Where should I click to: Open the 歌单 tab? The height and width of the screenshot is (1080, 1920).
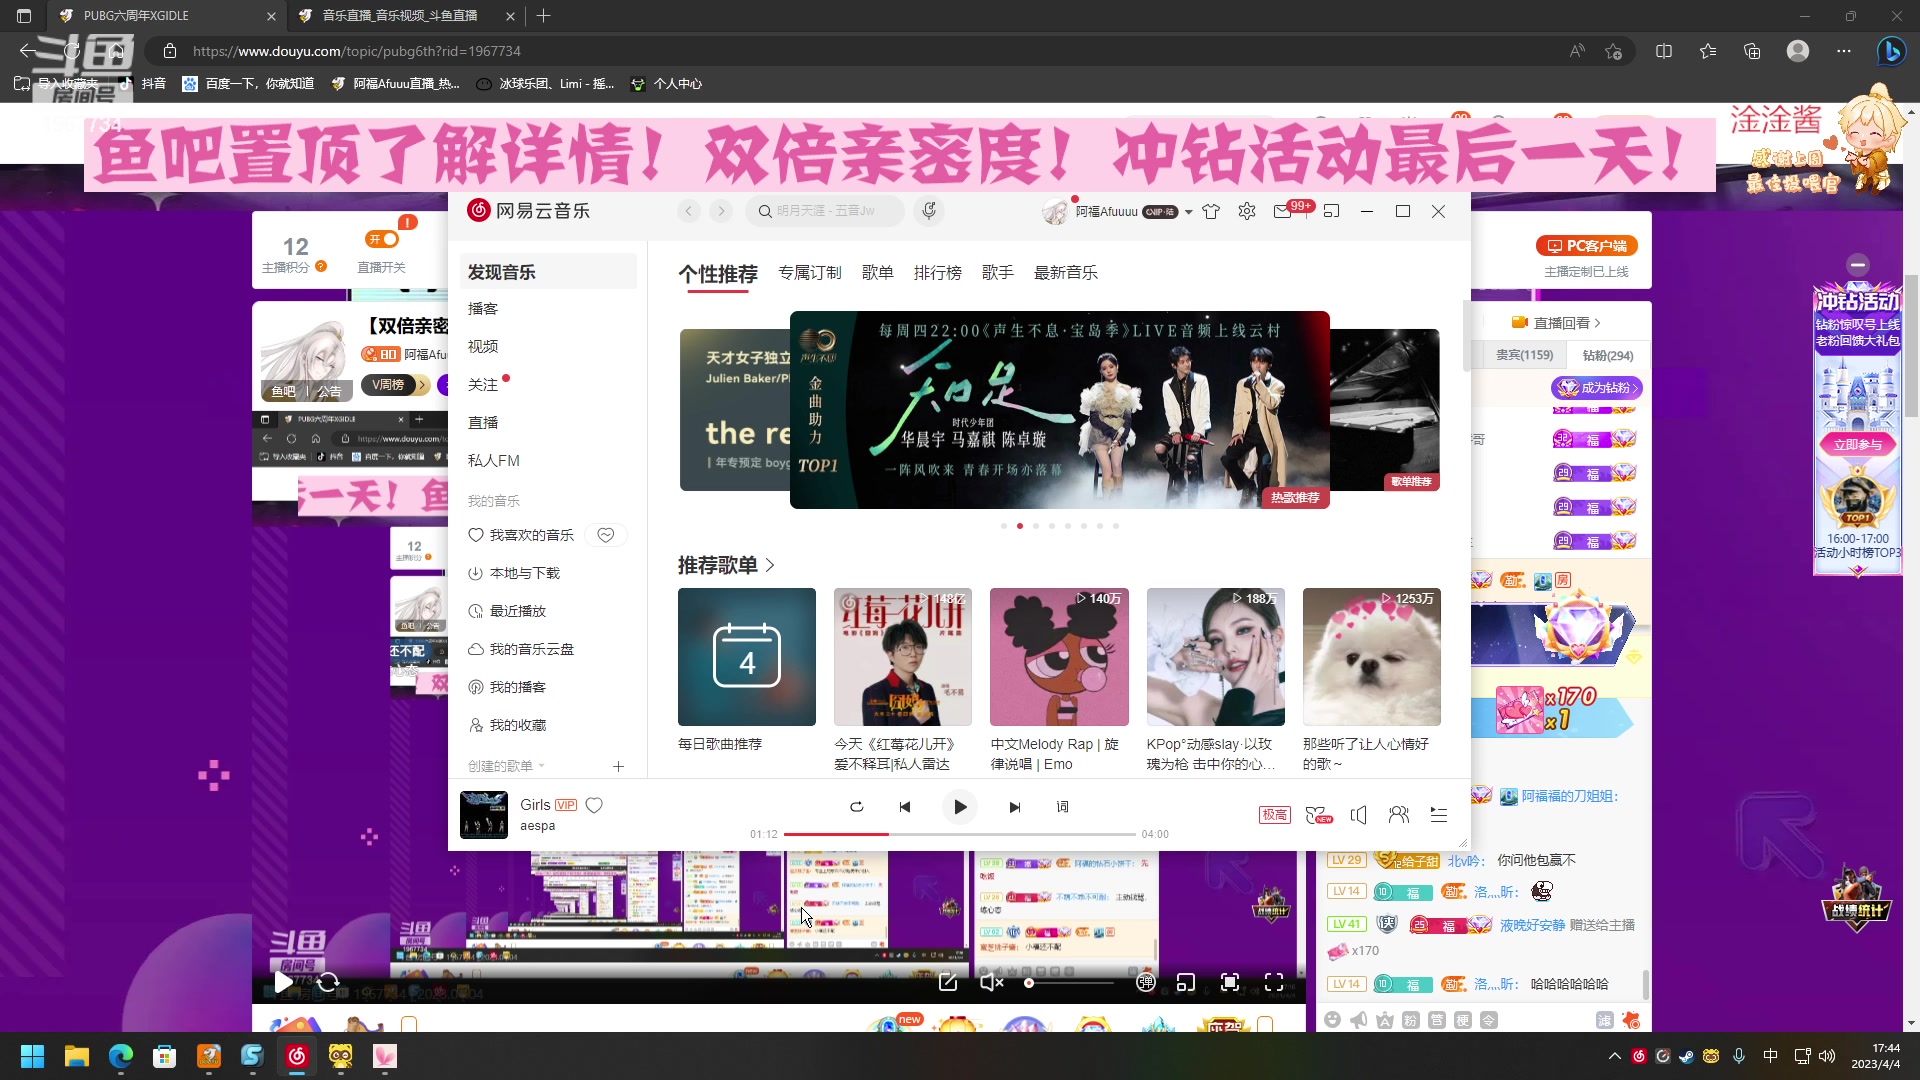(878, 273)
